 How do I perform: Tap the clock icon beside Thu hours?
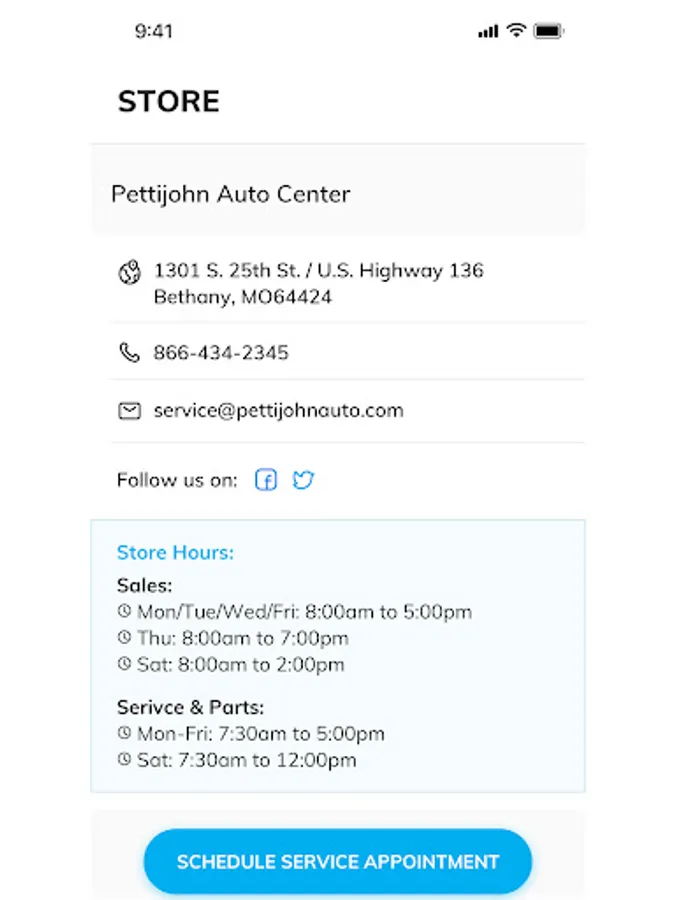click(x=124, y=637)
